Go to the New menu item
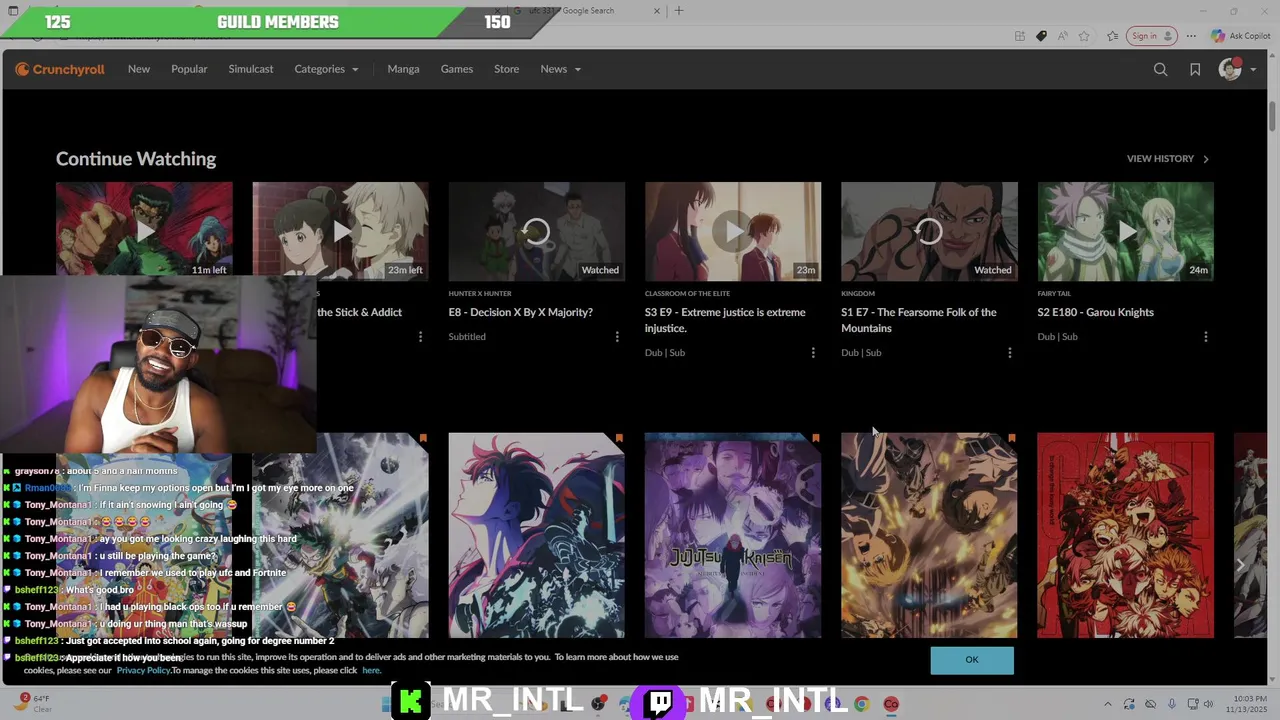This screenshot has width=1280, height=720. pyautogui.click(x=139, y=69)
